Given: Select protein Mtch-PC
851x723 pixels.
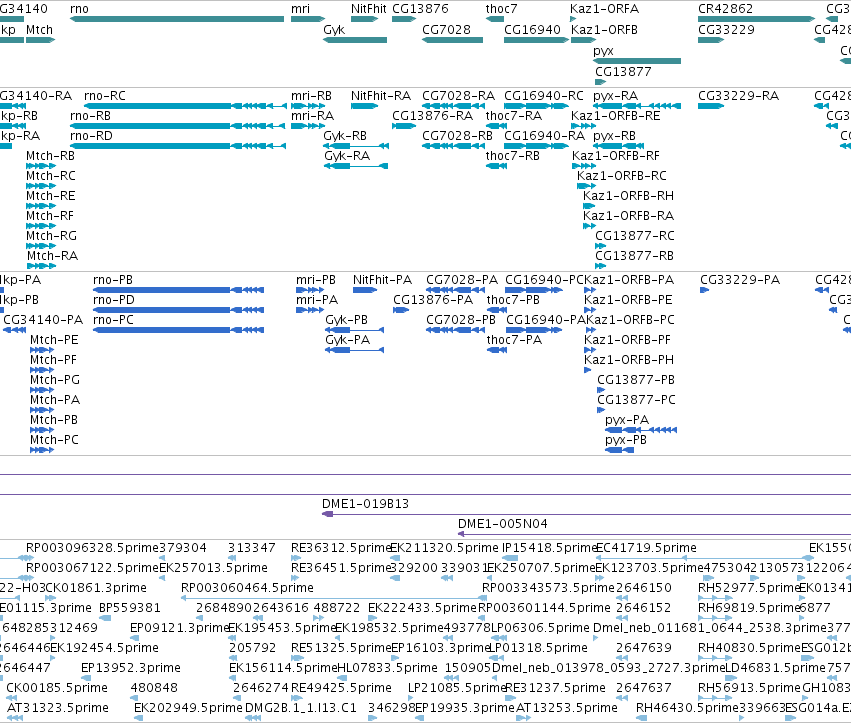Looking at the screenshot, I should pyautogui.click(x=54, y=440).
